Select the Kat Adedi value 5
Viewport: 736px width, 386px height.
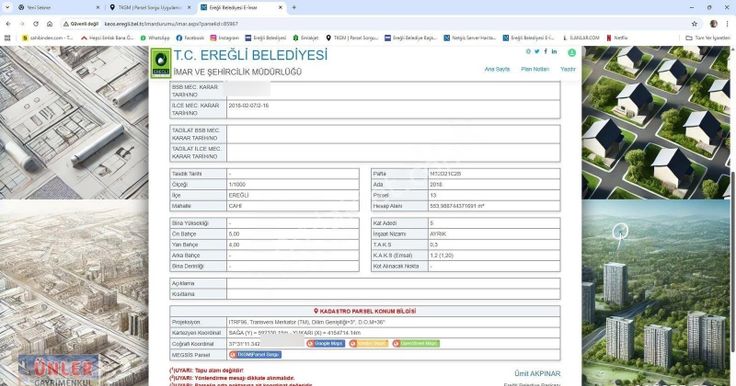click(431, 224)
